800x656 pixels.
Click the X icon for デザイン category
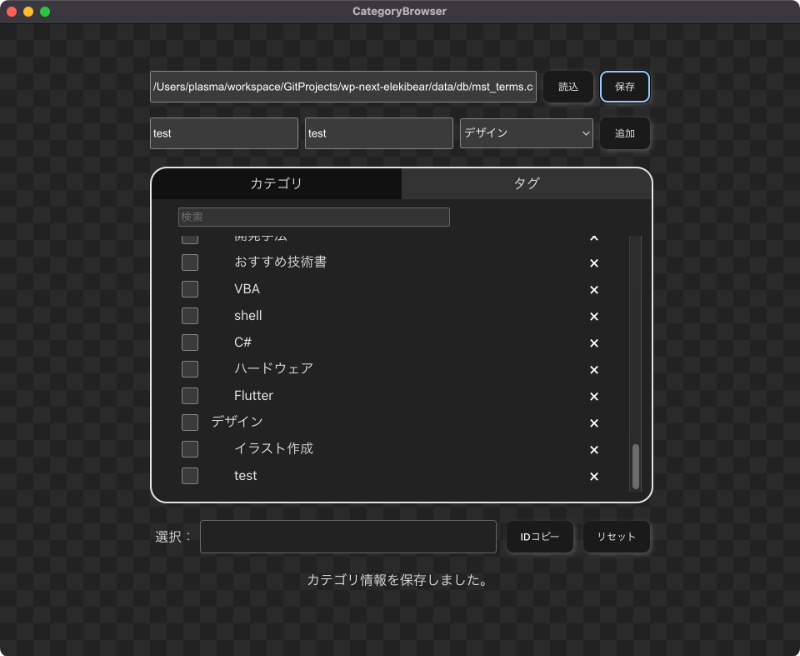tap(593, 423)
